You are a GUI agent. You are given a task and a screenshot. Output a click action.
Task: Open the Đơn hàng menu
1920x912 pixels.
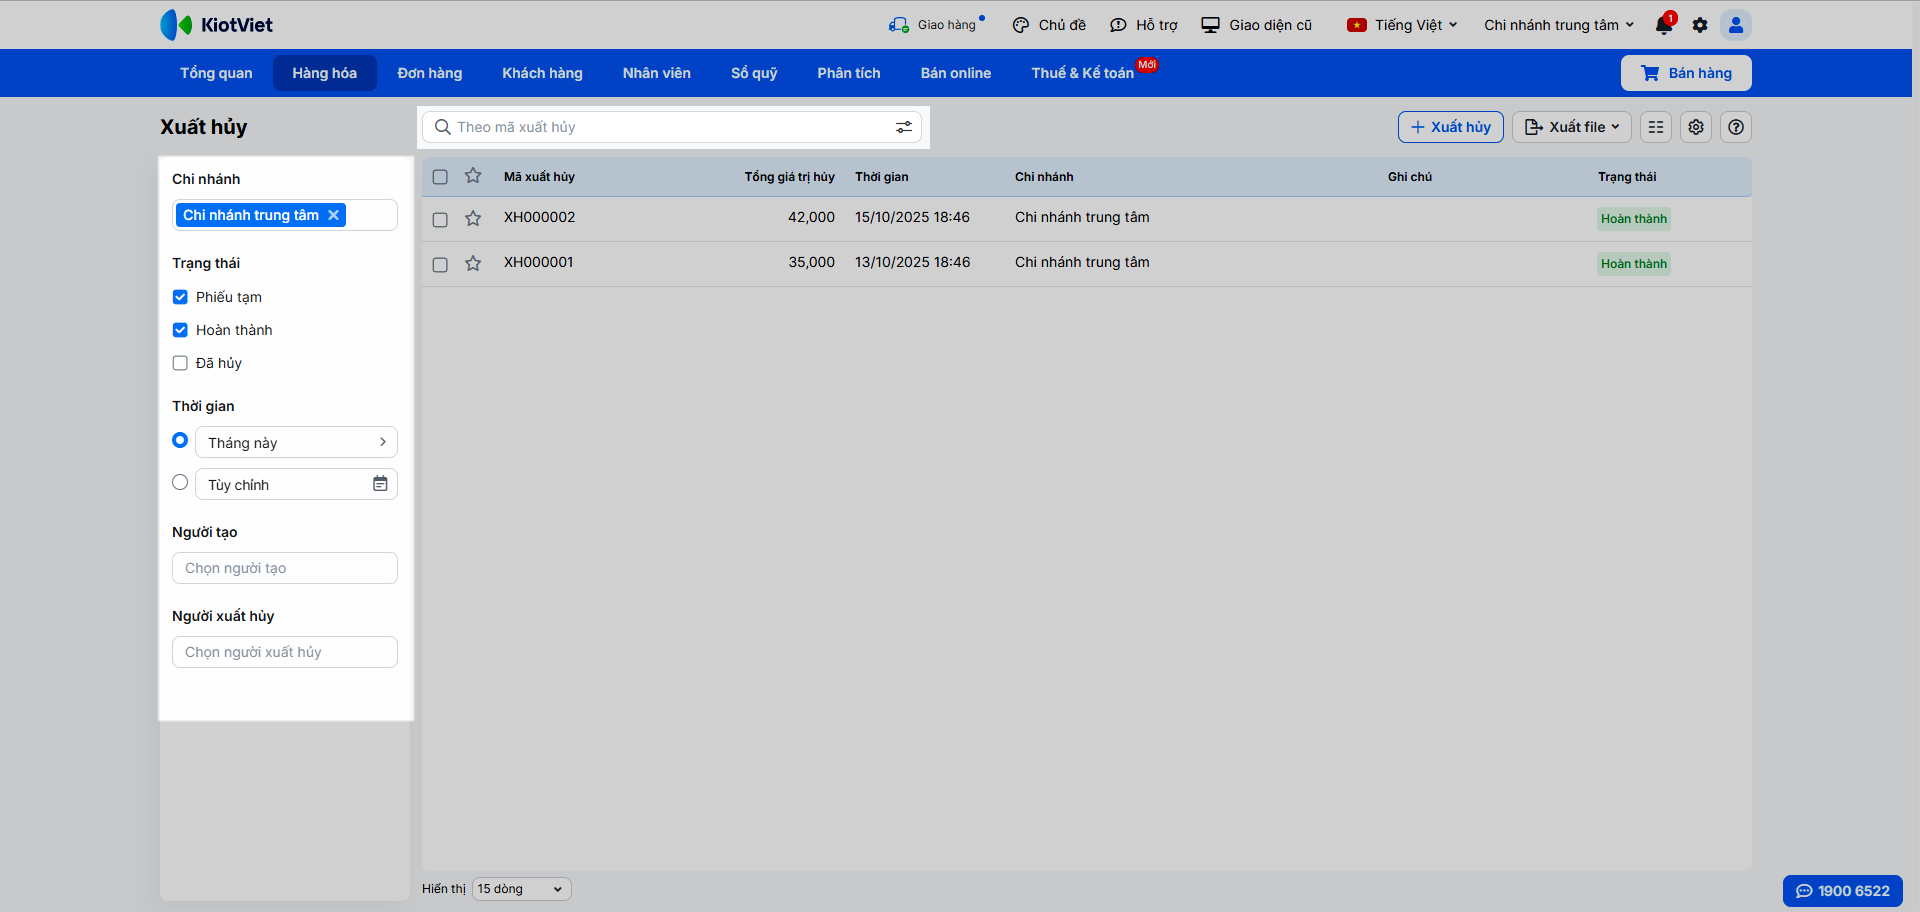[430, 73]
